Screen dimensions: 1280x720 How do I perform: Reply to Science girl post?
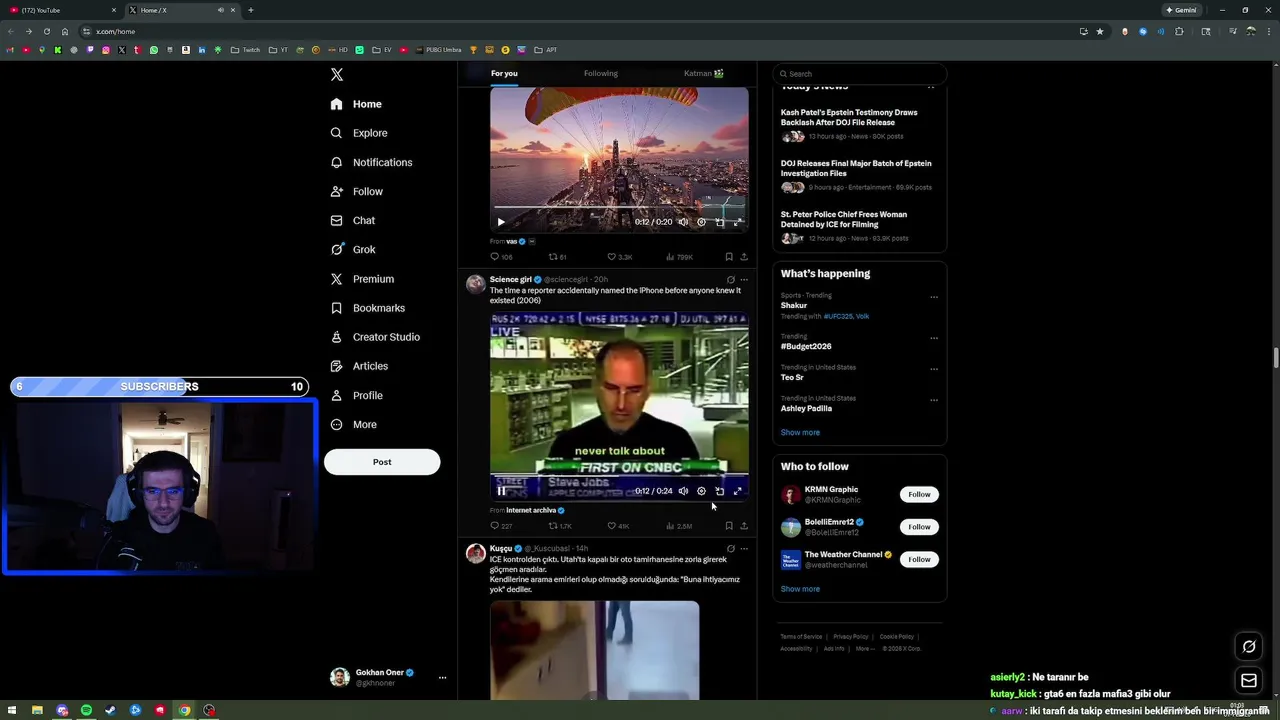(500, 526)
